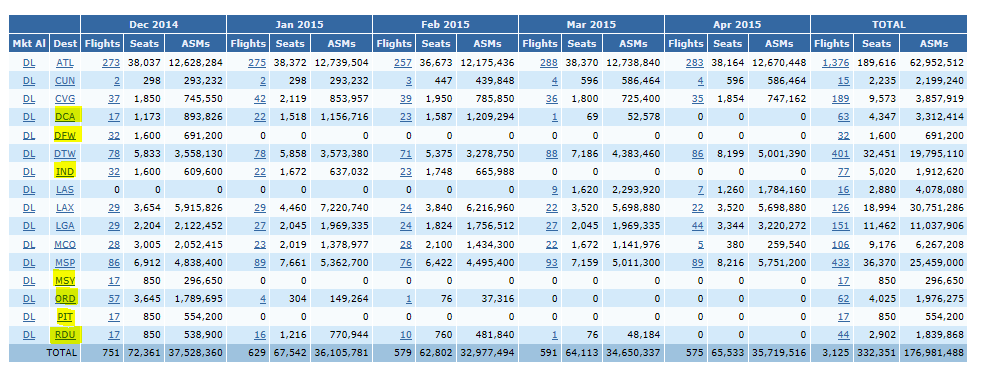Open the highlighted ORD destination link
This screenshot has height=376, width=990.
64,298
